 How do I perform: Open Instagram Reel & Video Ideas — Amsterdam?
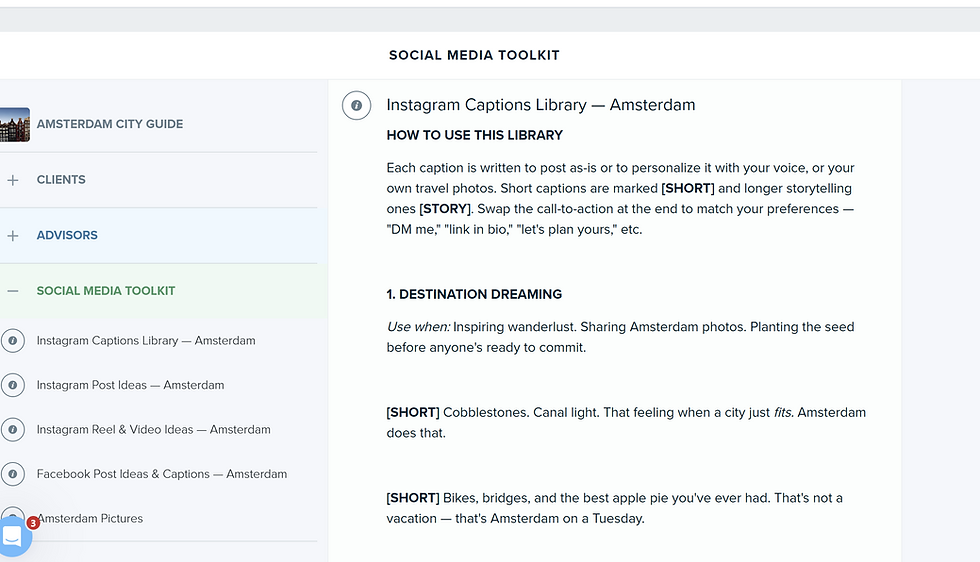(154, 429)
